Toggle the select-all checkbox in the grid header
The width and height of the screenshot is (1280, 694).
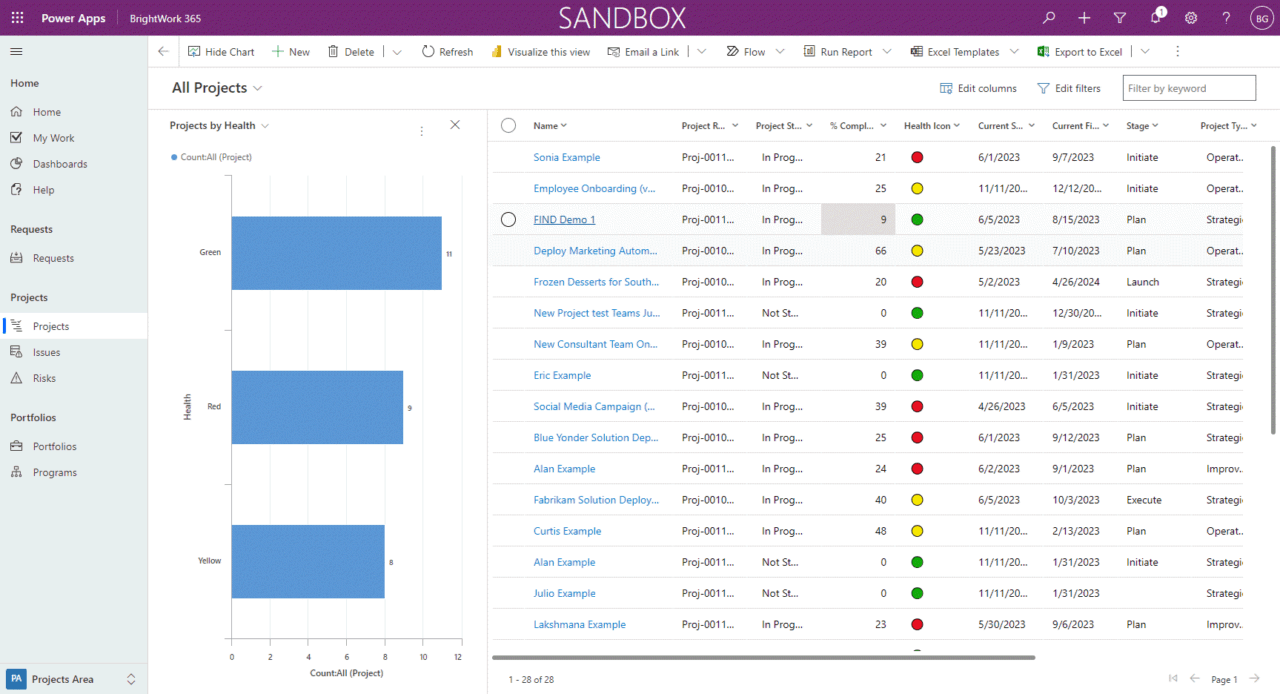pos(508,125)
